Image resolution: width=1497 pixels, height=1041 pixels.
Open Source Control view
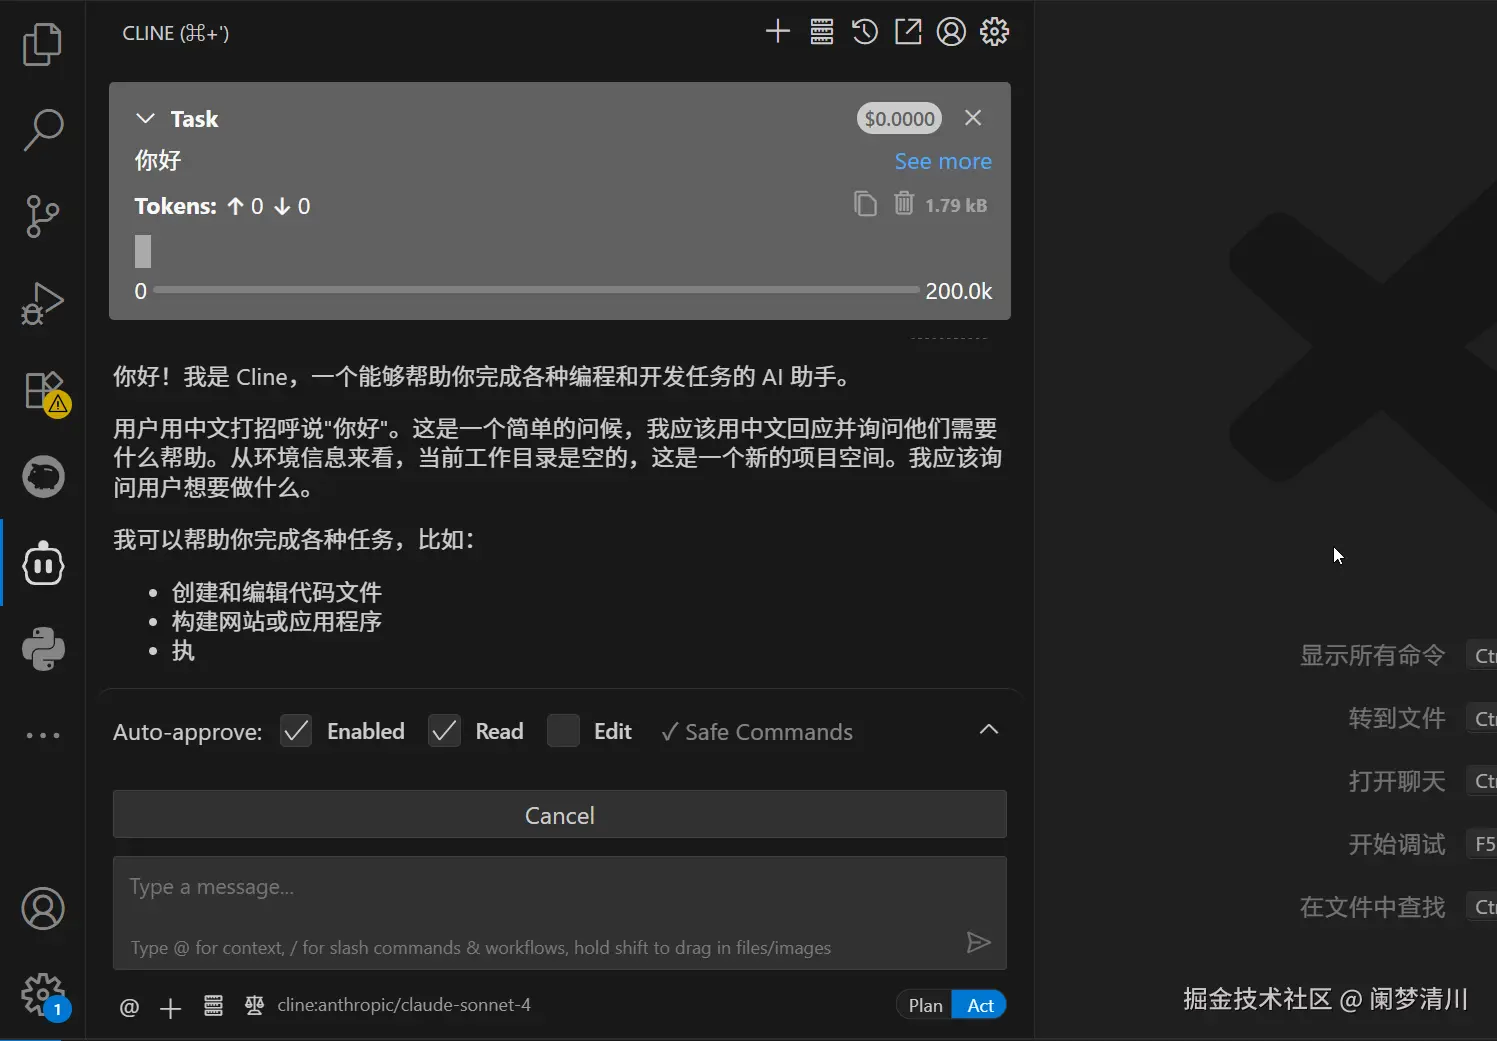[42, 216]
